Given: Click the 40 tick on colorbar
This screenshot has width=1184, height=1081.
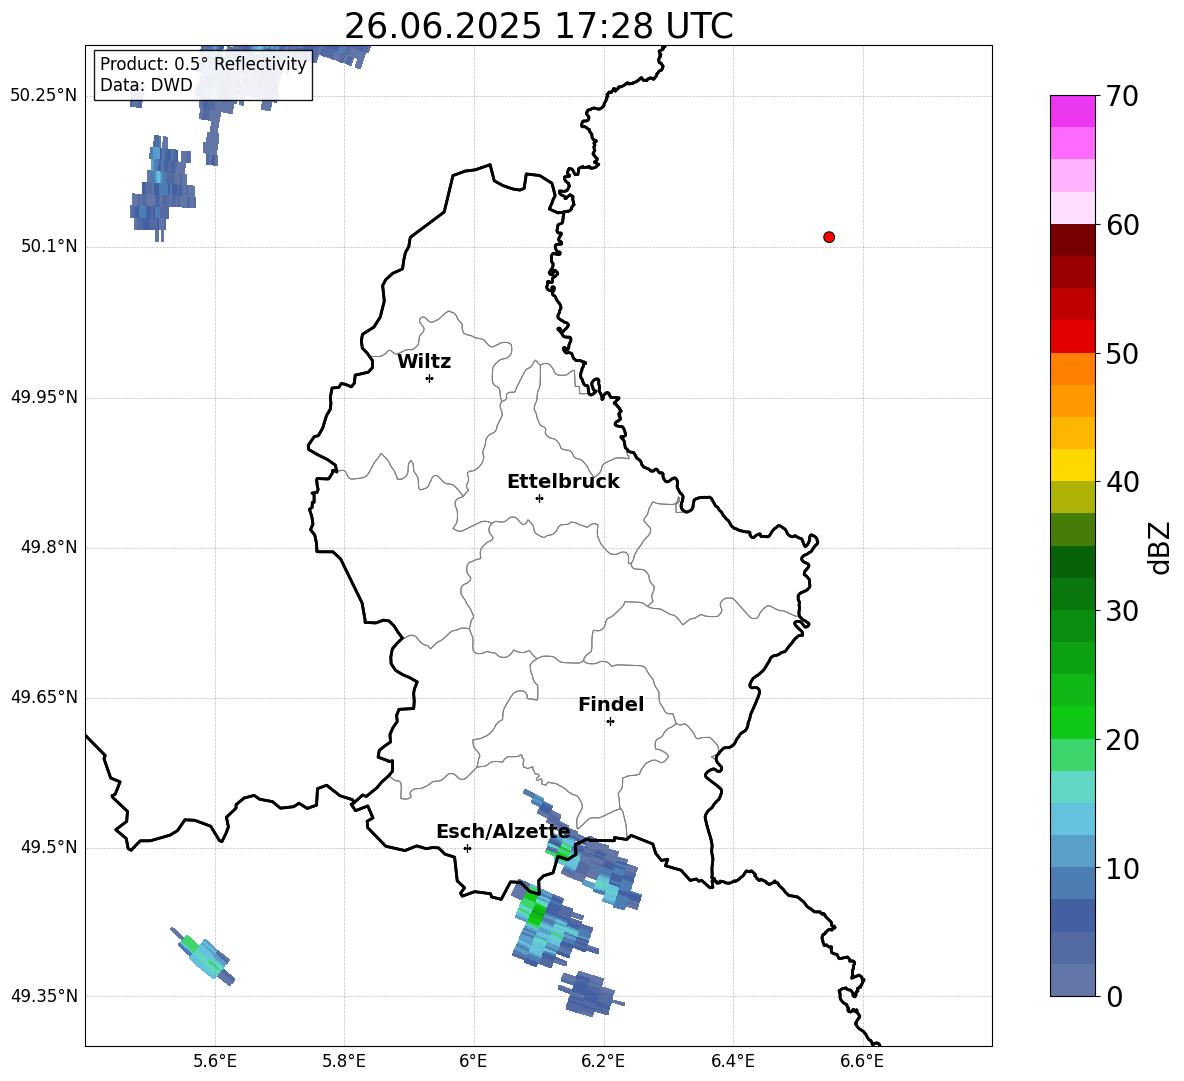Looking at the screenshot, I should pos(1122,482).
